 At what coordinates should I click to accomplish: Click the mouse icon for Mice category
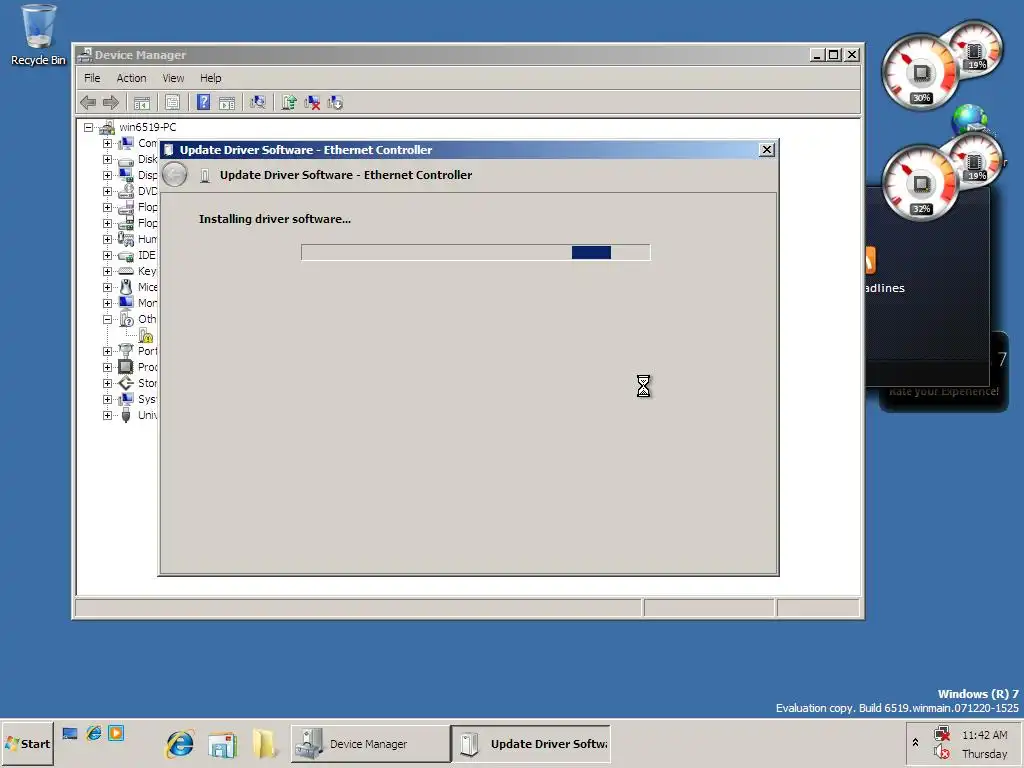tap(126, 287)
